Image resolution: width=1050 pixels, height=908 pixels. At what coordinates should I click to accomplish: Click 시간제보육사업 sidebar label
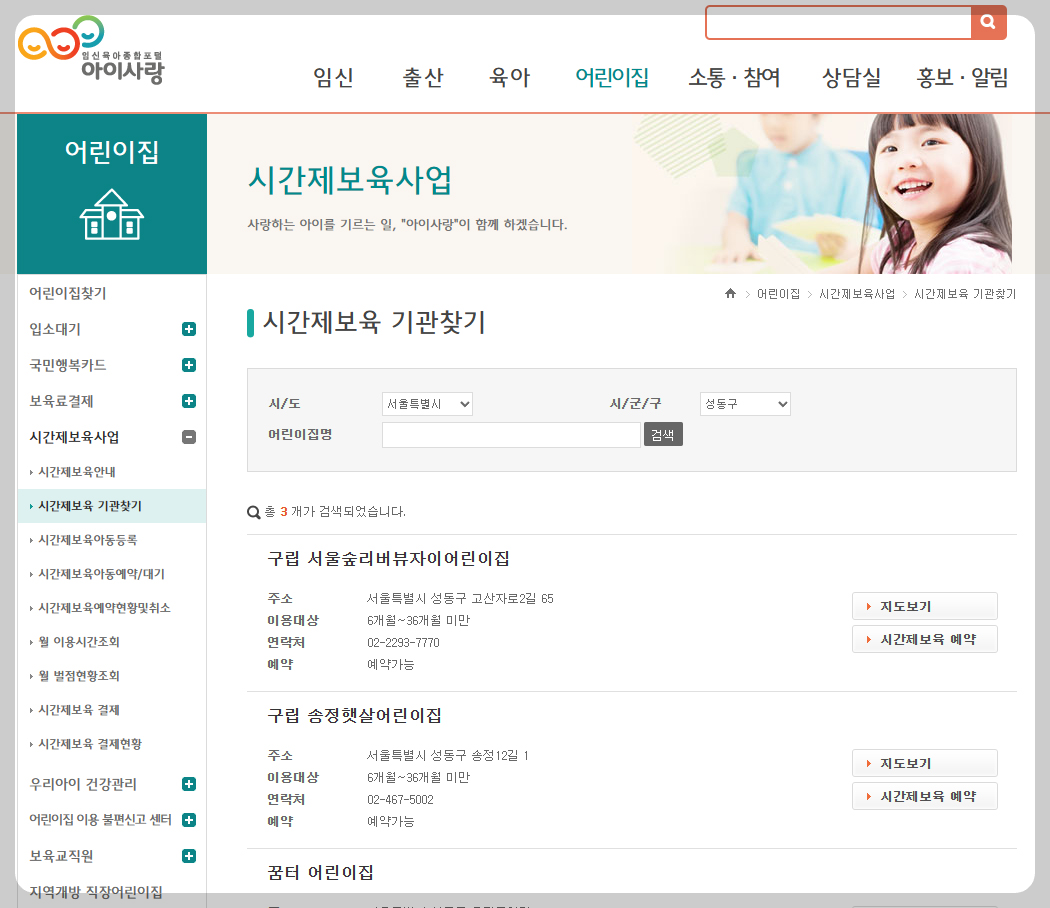(x=74, y=438)
